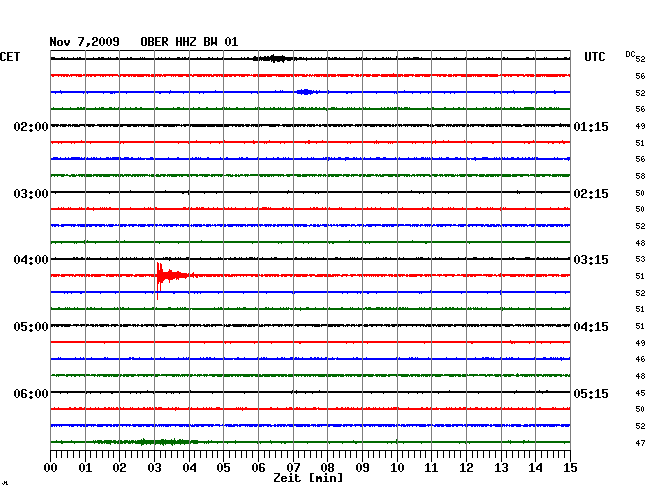The width and height of the screenshot is (650, 494).
Task: Click the '10' minute axis label
Action: click(x=397, y=467)
